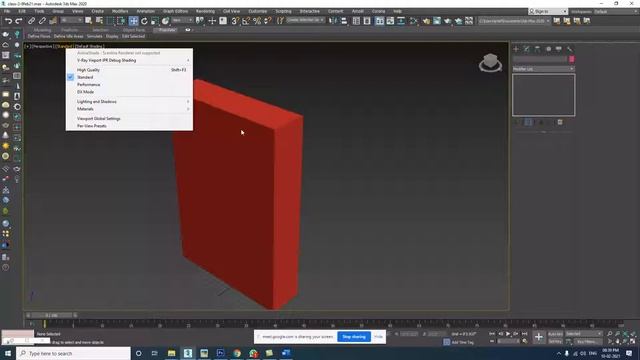The width and height of the screenshot is (640, 360).
Task: Toggle the eye visibility icon in ribbon
Action: [187, 30]
